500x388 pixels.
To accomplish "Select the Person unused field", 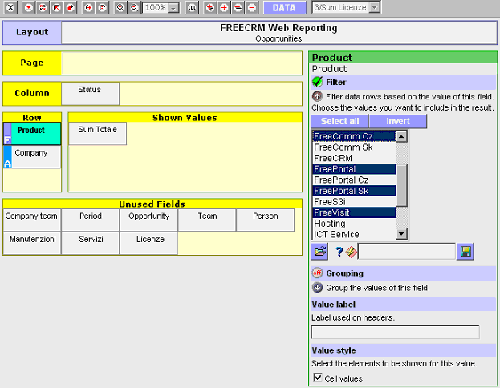I will (x=265, y=220).
